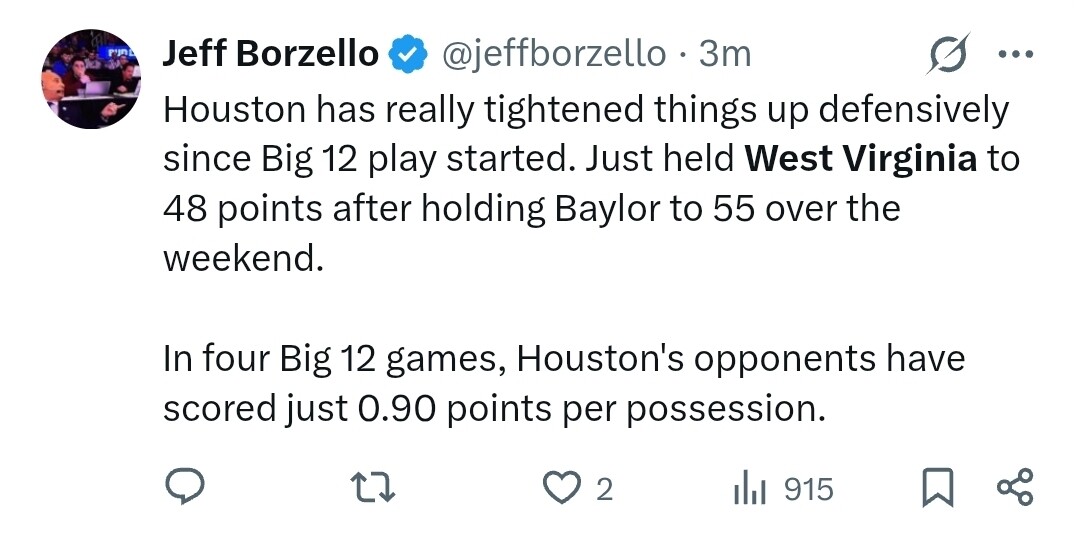Click the like count of 2
The height and width of the screenshot is (540, 1079).
tap(603, 489)
